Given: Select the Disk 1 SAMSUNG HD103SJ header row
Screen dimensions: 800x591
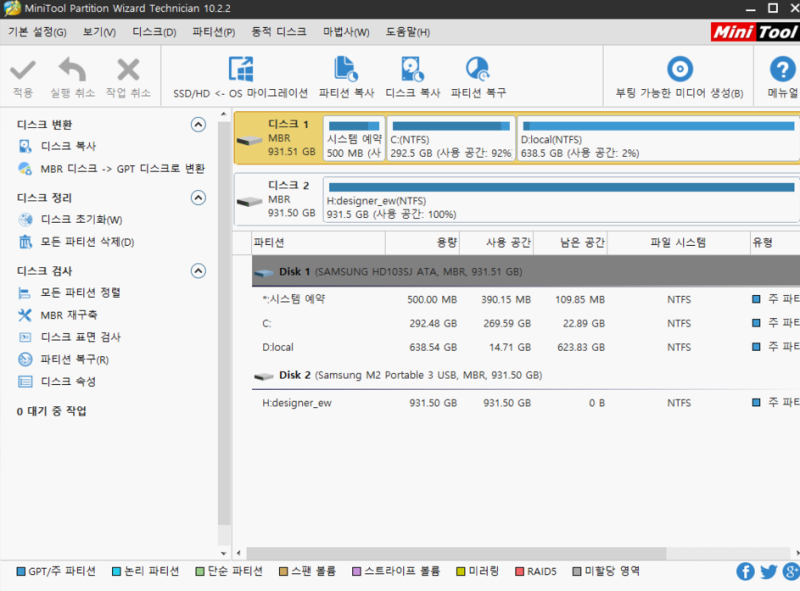Looking at the screenshot, I should (x=526, y=272).
